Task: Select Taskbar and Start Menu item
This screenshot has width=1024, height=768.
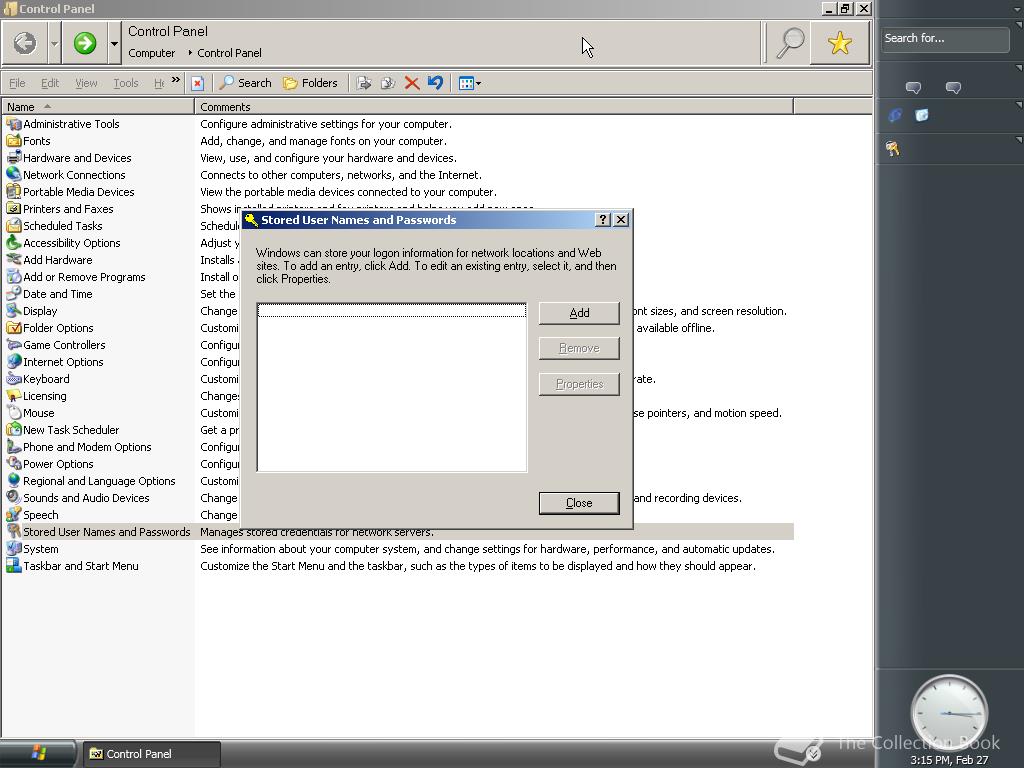Action: (81, 566)
